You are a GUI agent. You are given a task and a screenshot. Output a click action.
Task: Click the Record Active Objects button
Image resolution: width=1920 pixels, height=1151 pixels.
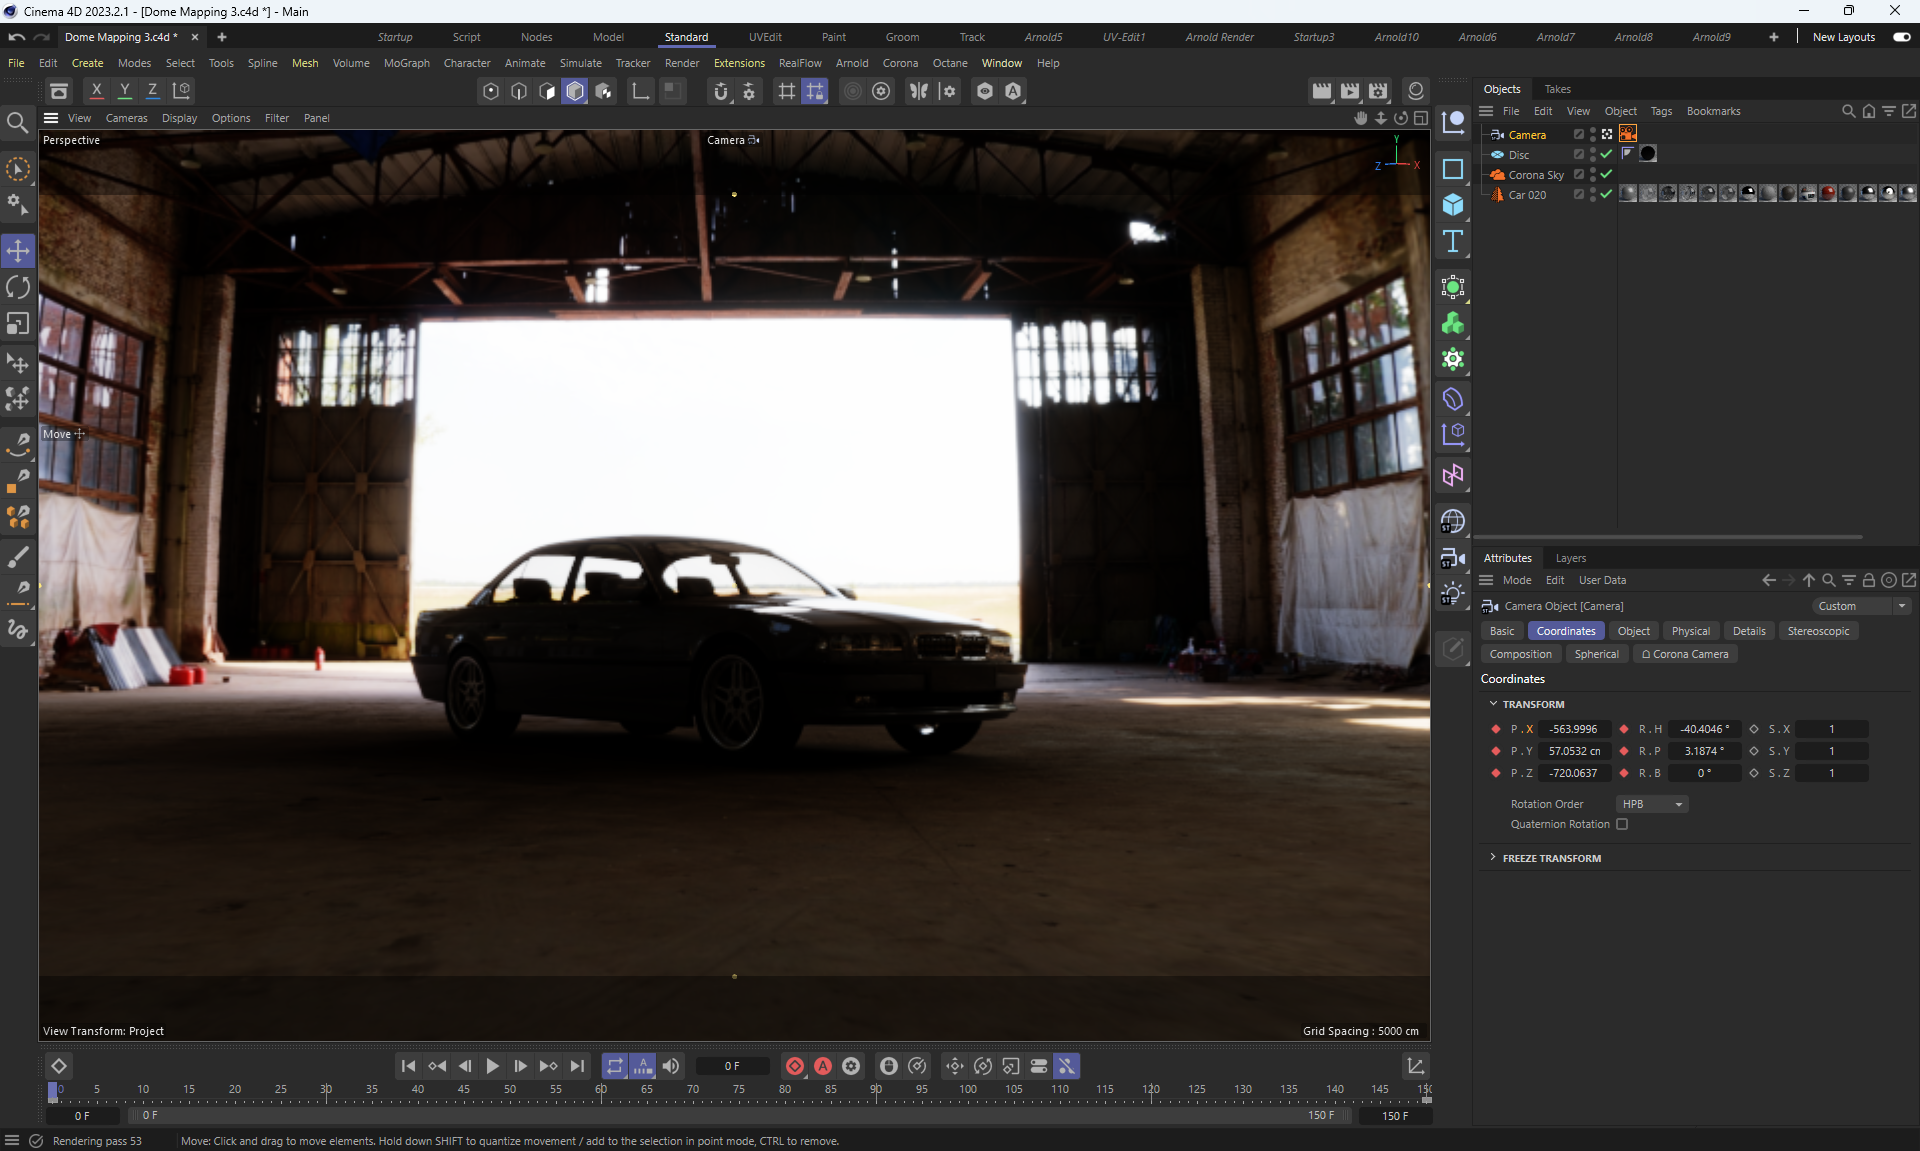click(x=795, y=1066)
